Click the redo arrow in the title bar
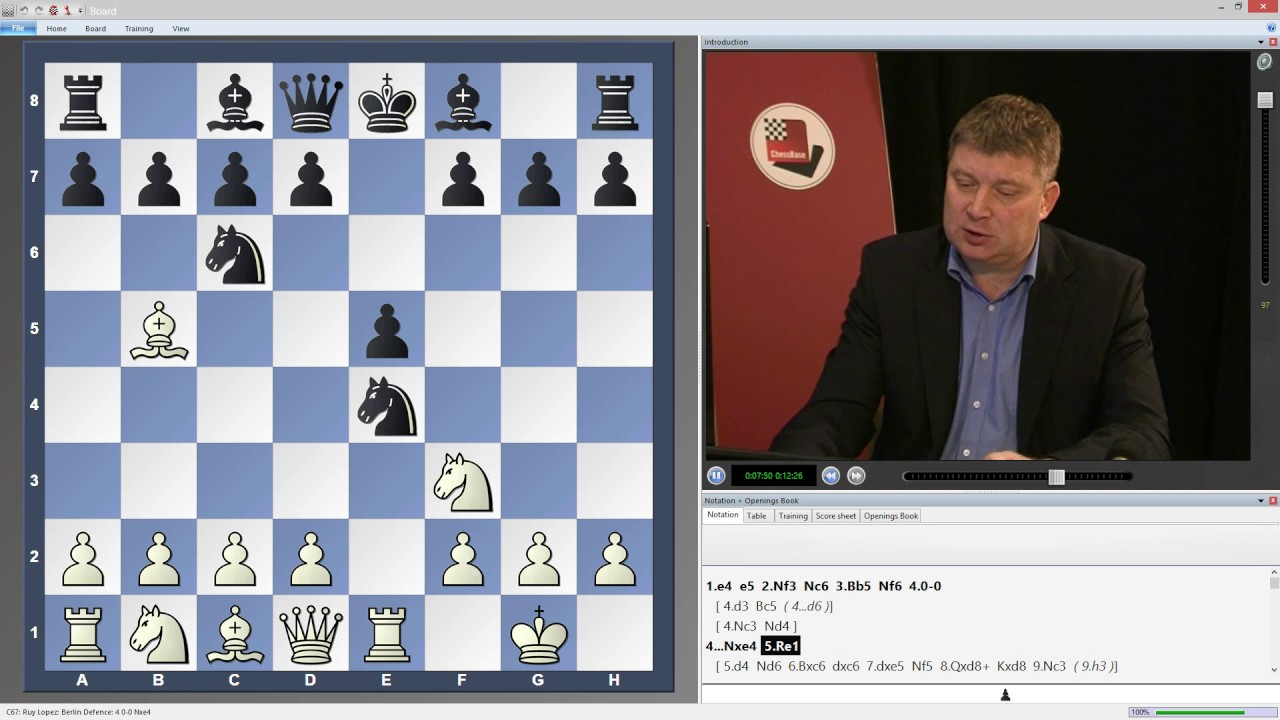This screenshot has width=1280, height=720. pyautogui.click(x=38, y=10)
